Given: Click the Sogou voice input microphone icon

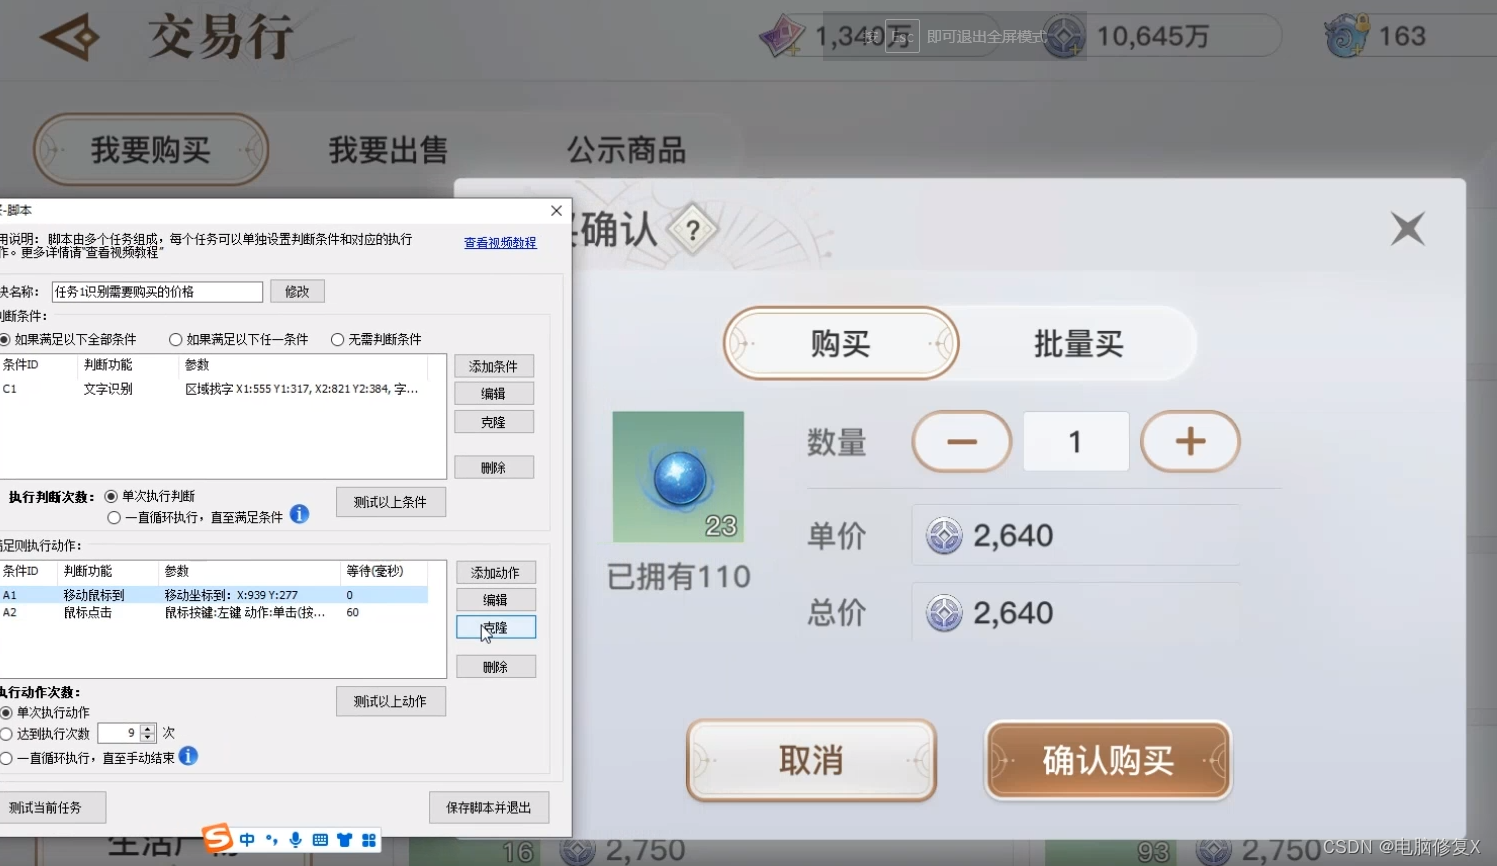Looking at the screenshot, I should pyautogui.click(x=295, y=840).
